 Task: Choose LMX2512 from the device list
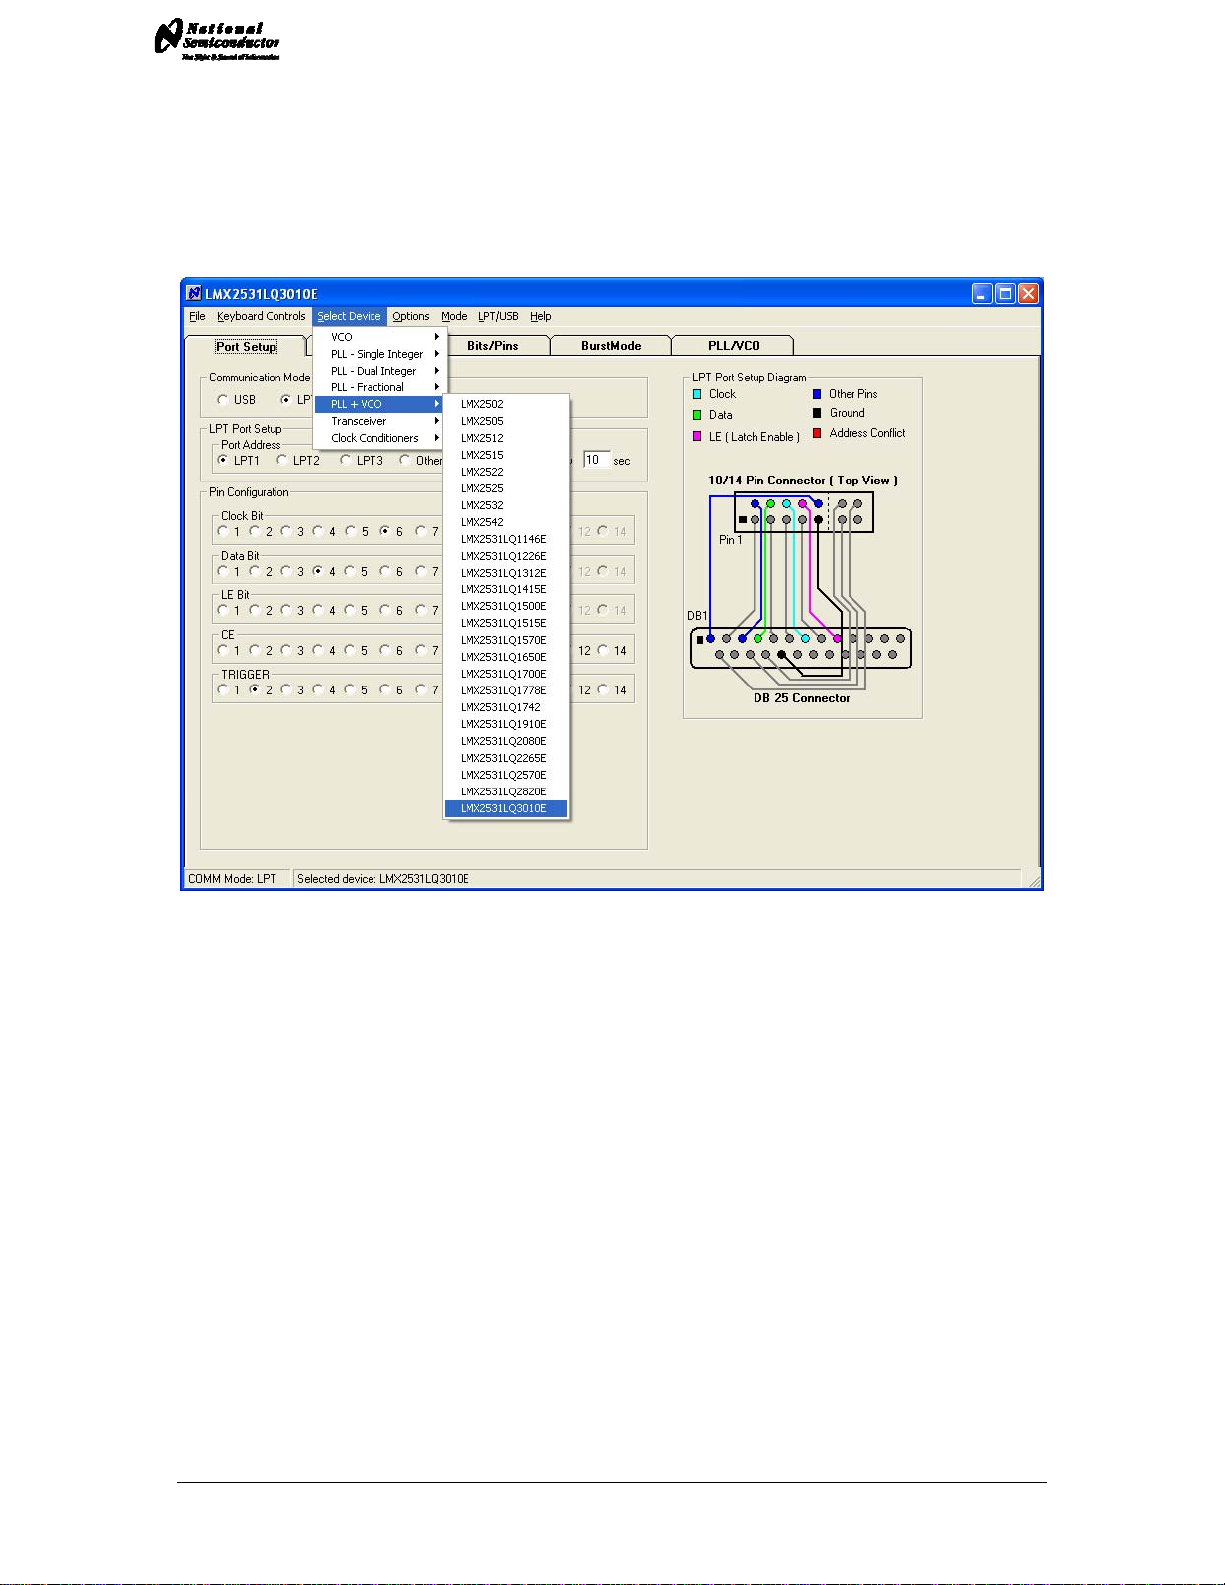(x=506, y=438)
